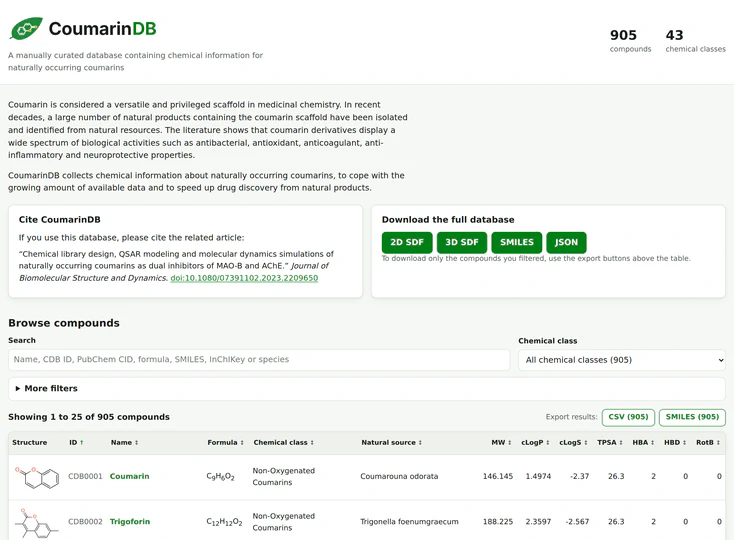Click the Cite CoumarinDB heading
The image size is (734, 540).
click(x=59, y=219)
